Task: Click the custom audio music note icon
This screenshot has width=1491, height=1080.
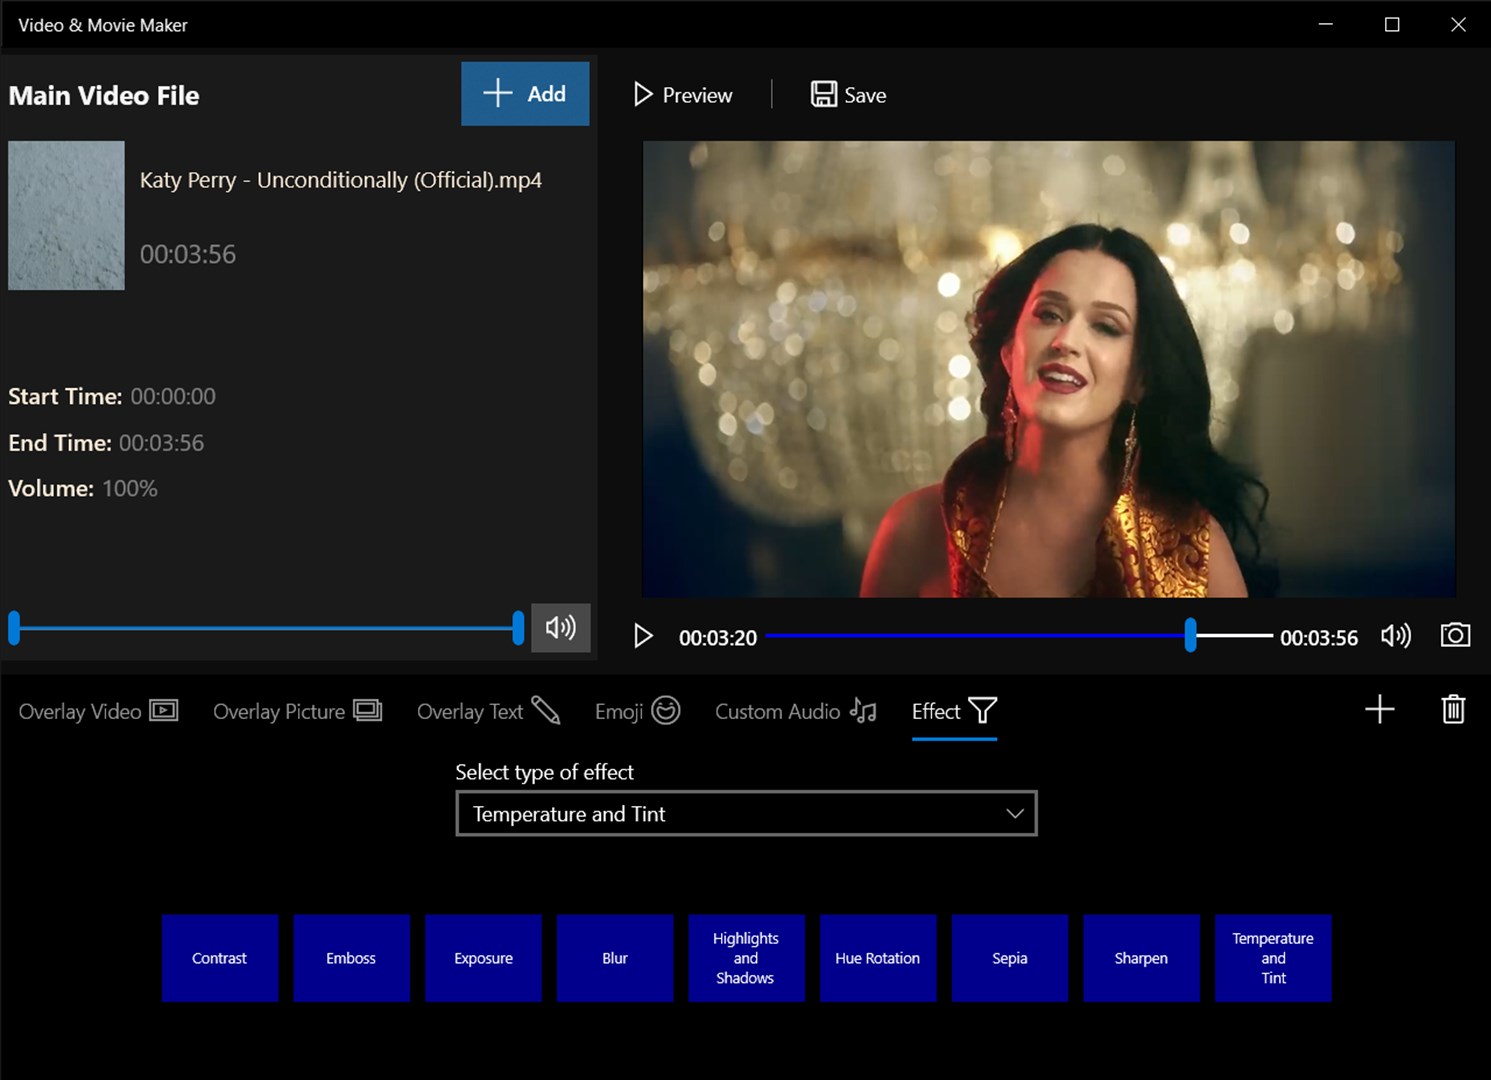Action: coord(863,710)
